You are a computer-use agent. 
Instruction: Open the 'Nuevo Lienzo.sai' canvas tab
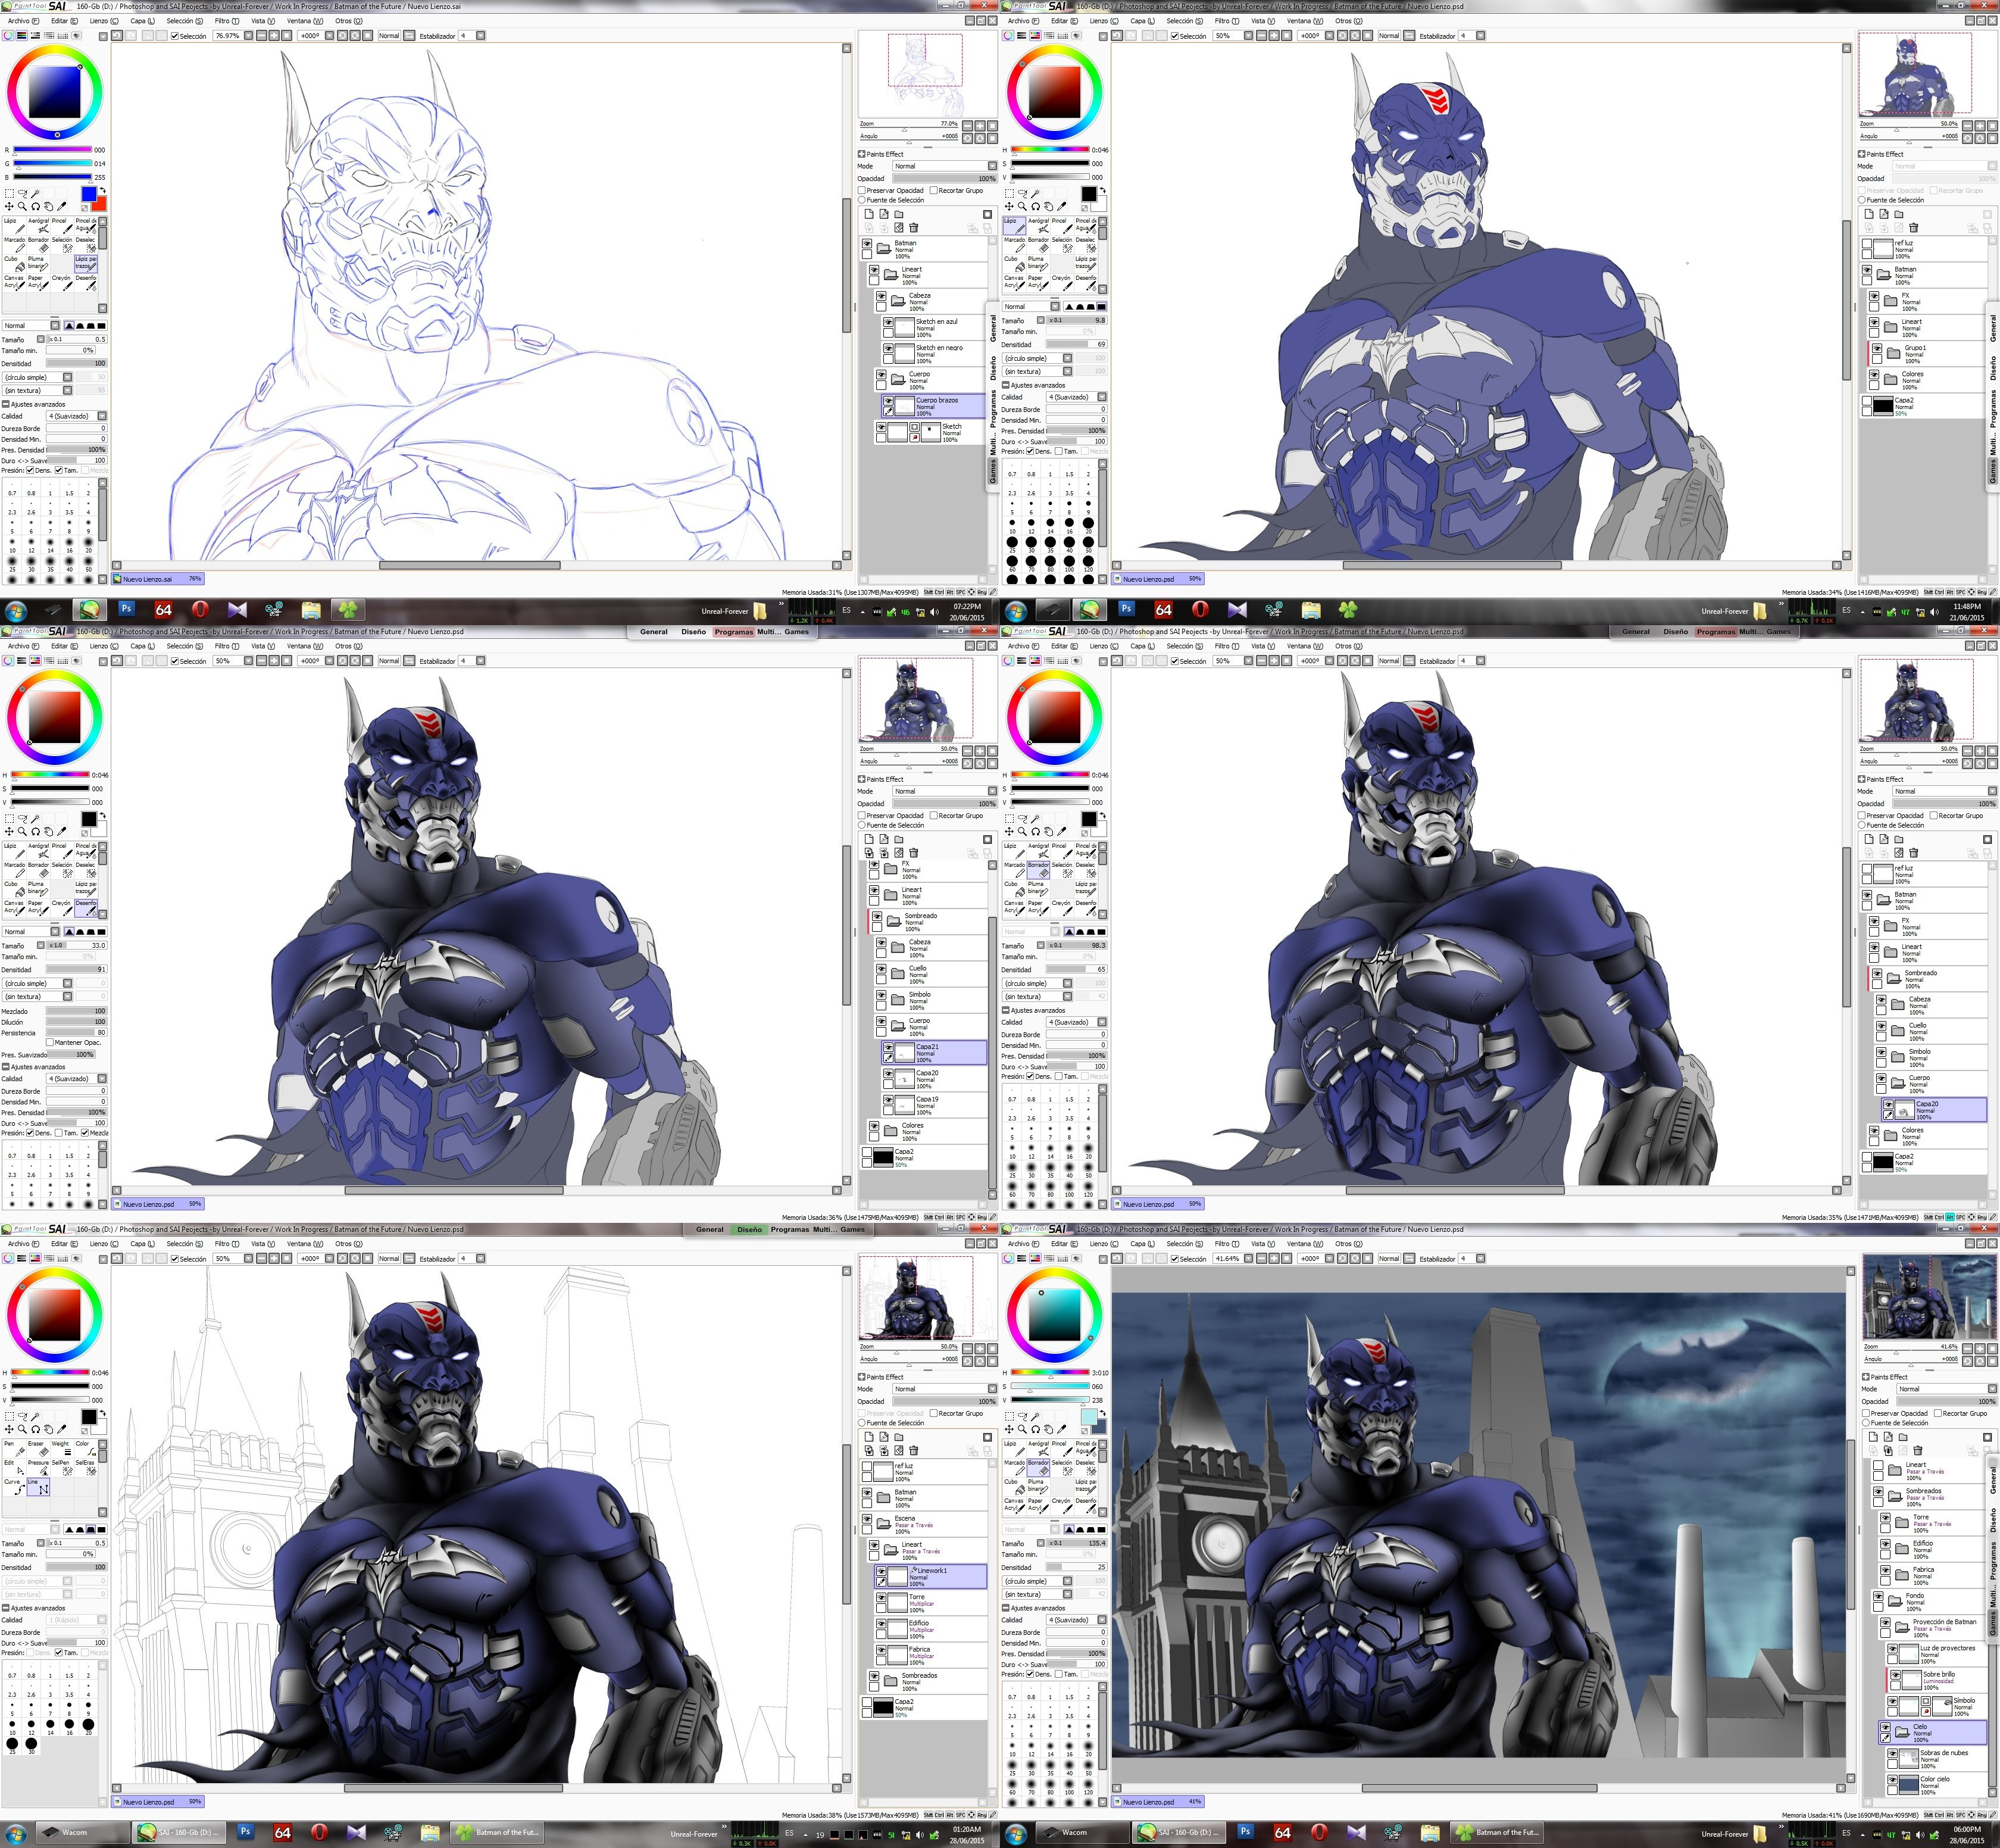[x=158, y=578]
